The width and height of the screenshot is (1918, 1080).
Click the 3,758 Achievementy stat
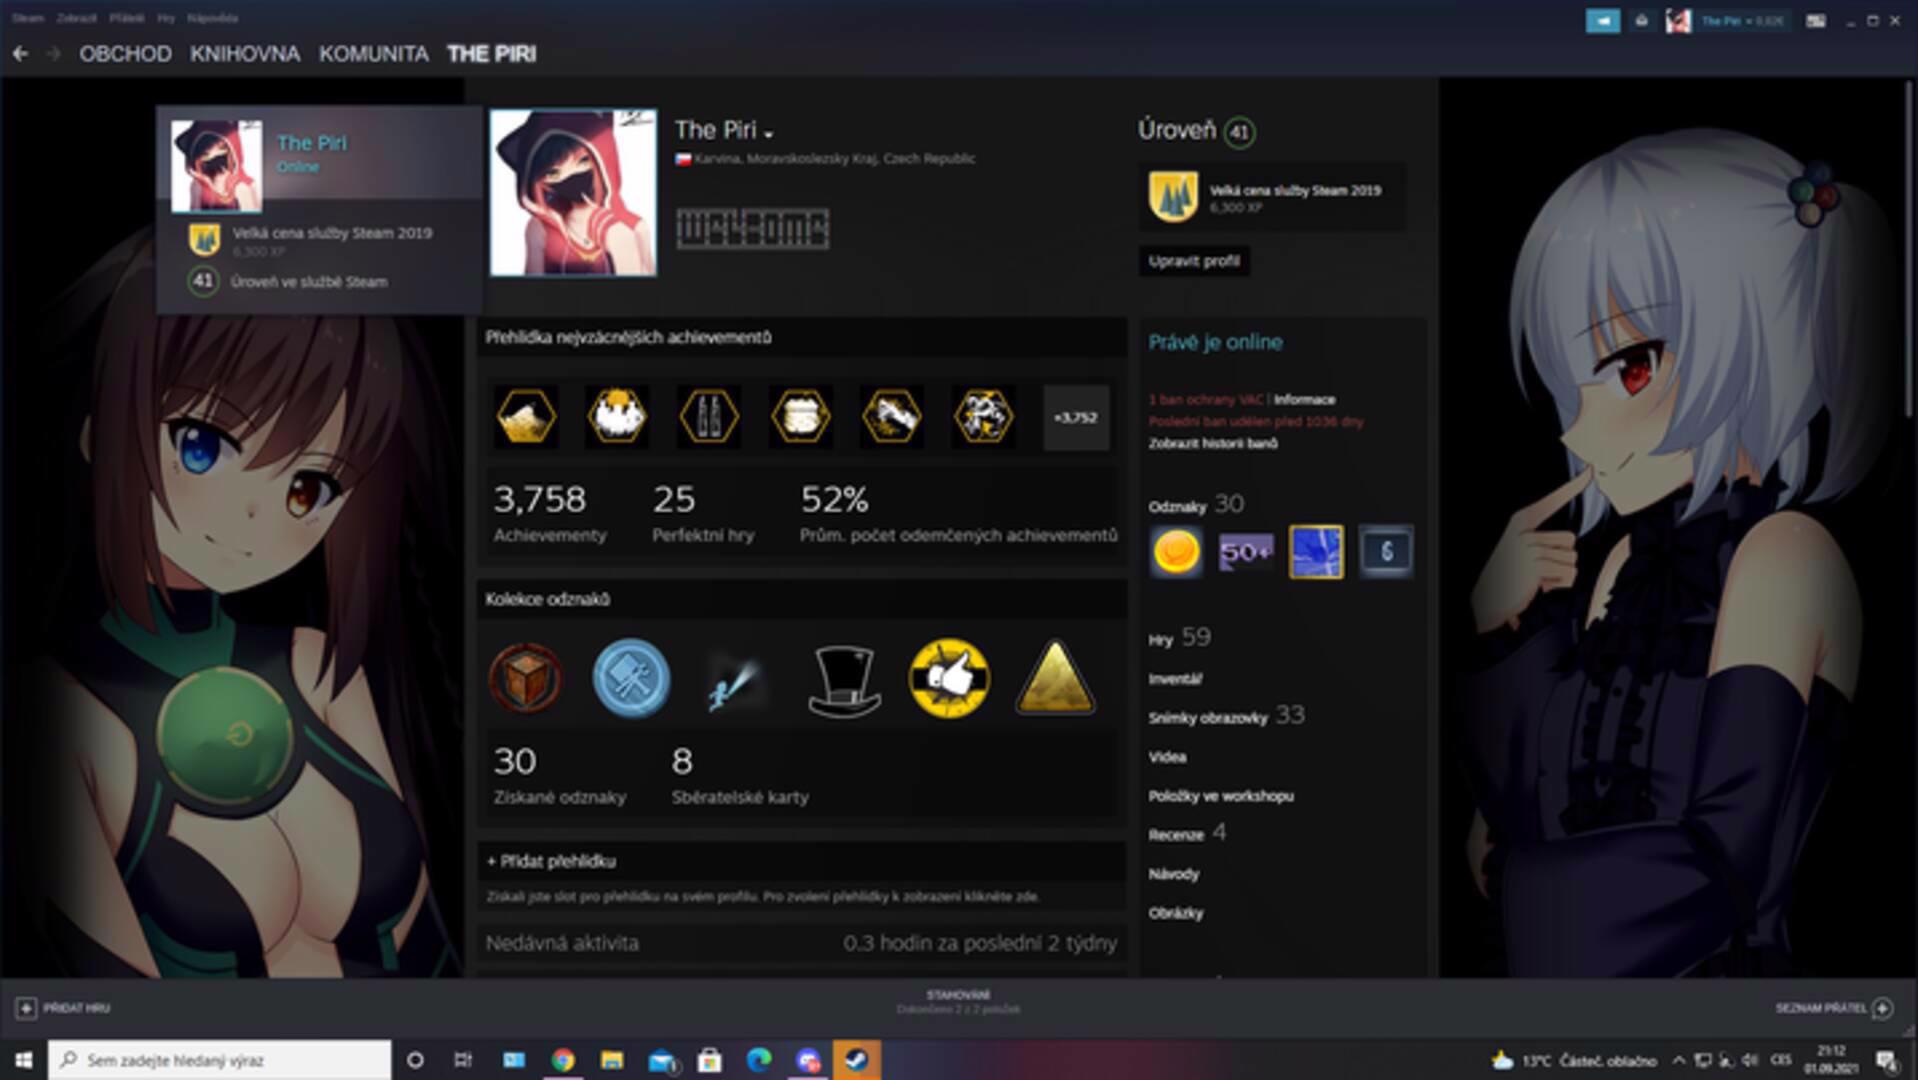click(550, 514)
